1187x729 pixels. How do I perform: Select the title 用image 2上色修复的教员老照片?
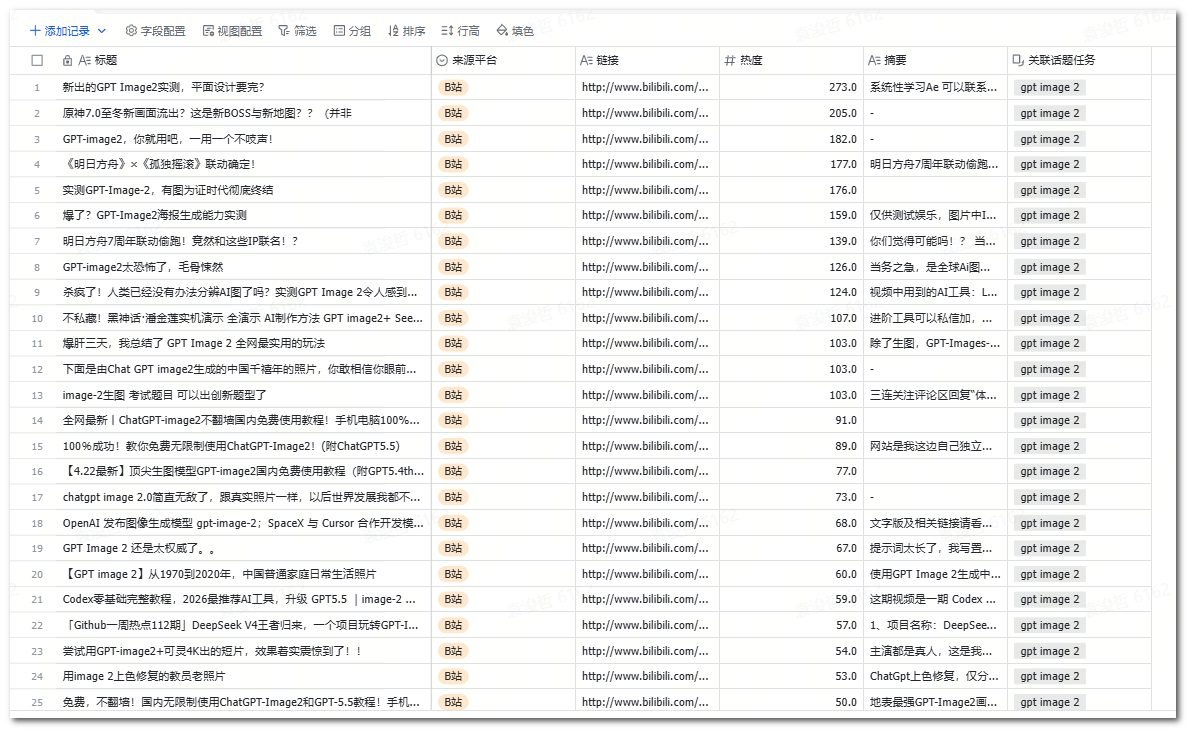(x=144, y=676)
